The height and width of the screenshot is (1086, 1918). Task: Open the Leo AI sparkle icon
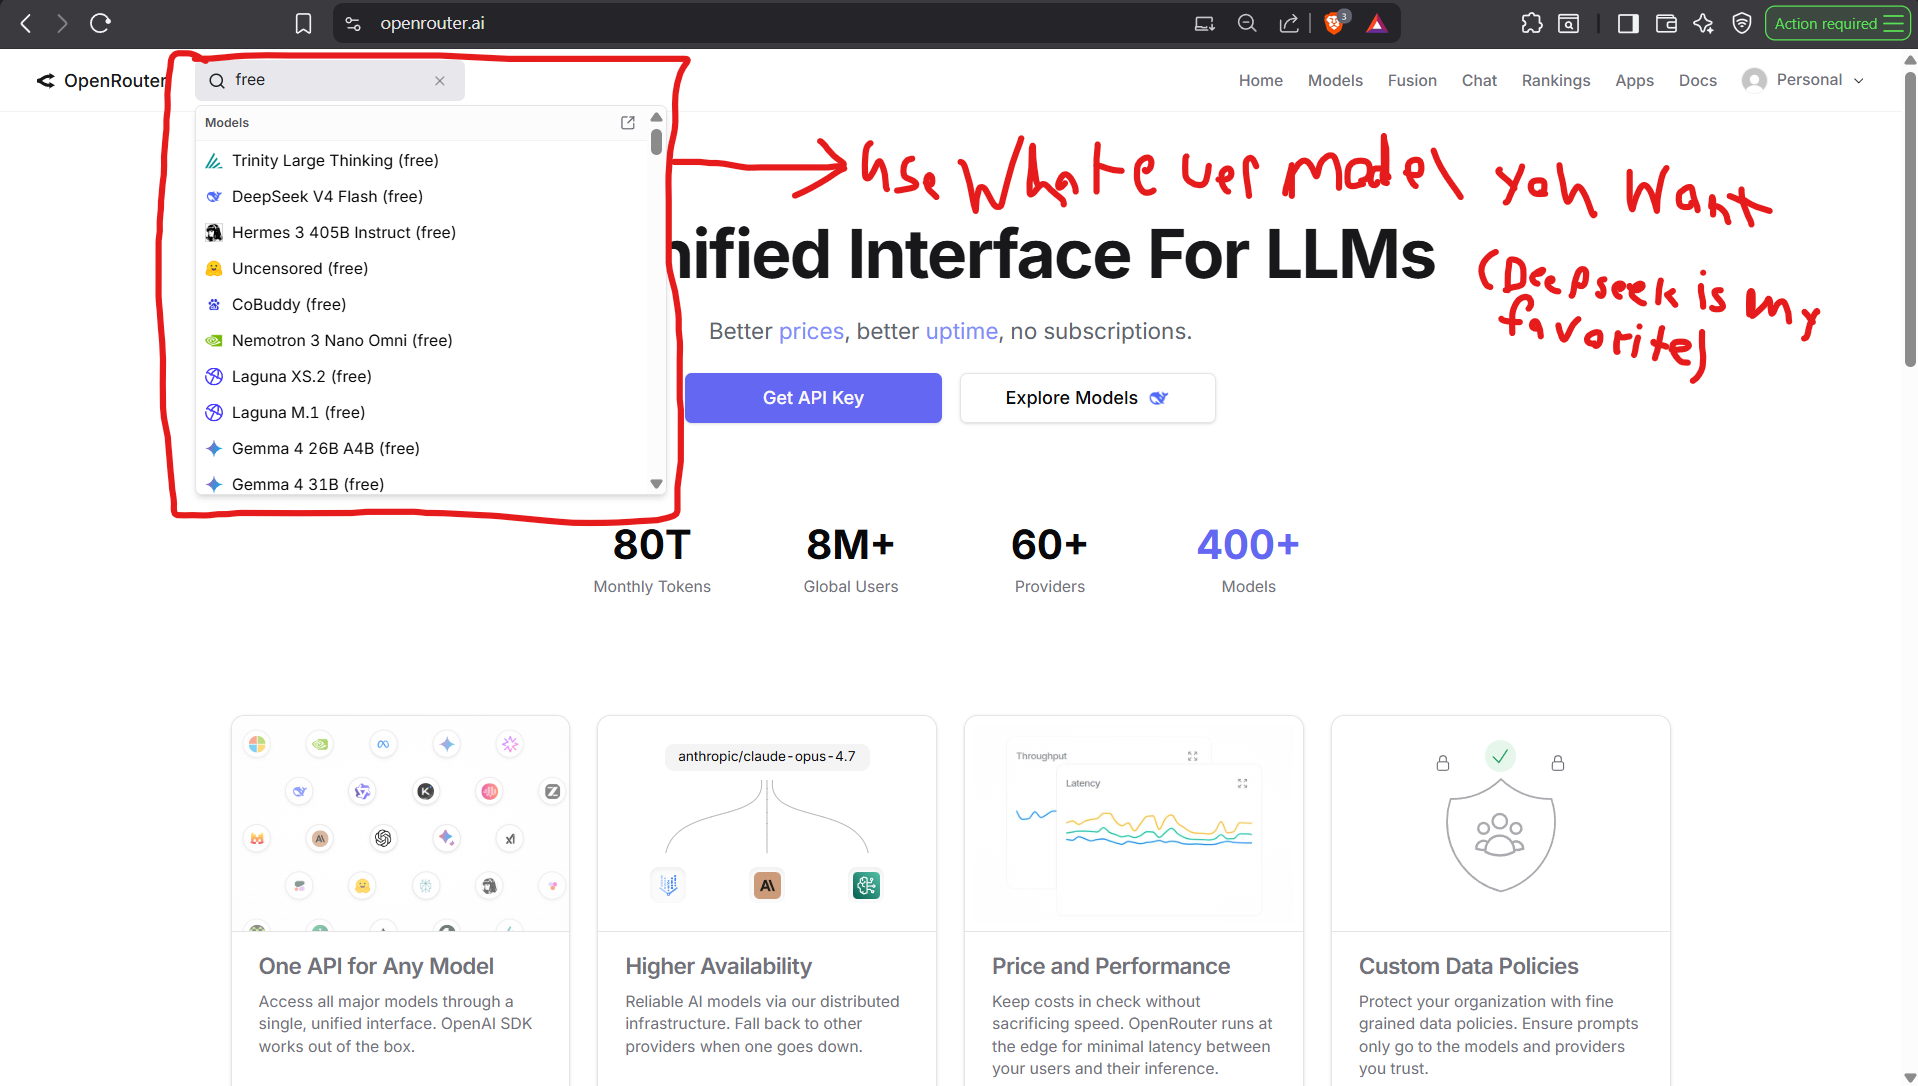(x=1704, y=23)
